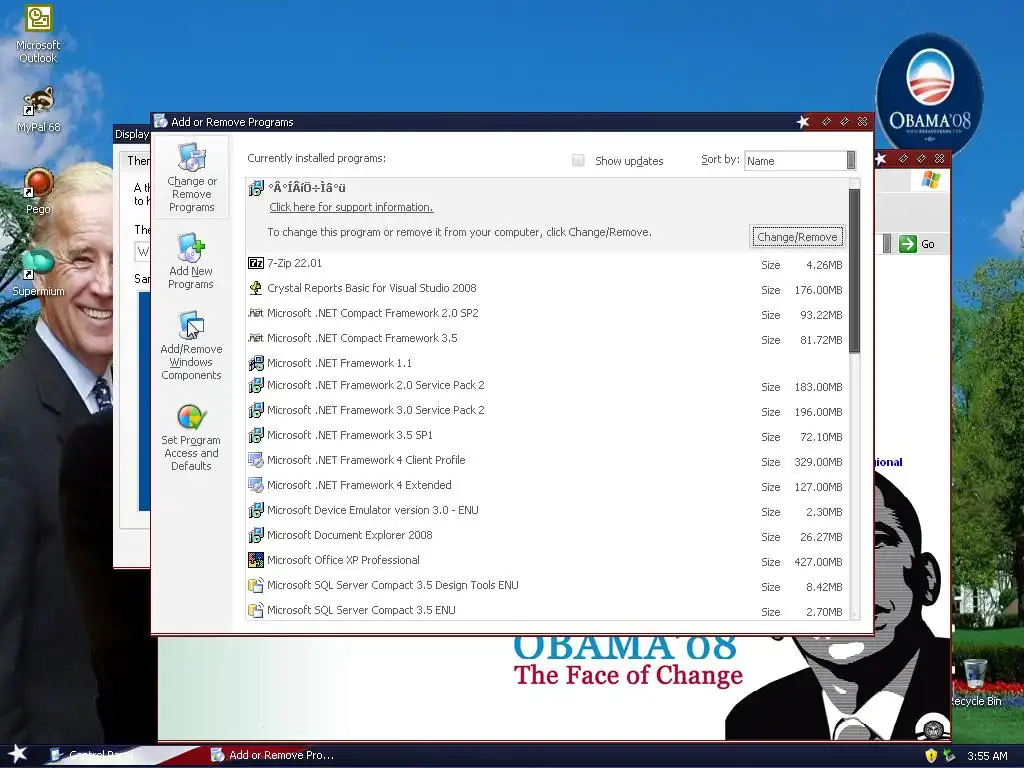Click the dropdown arrow left of Go button
Image resolution: width=1024 pixels, height=768 pixels.
(x=887, y=244)
